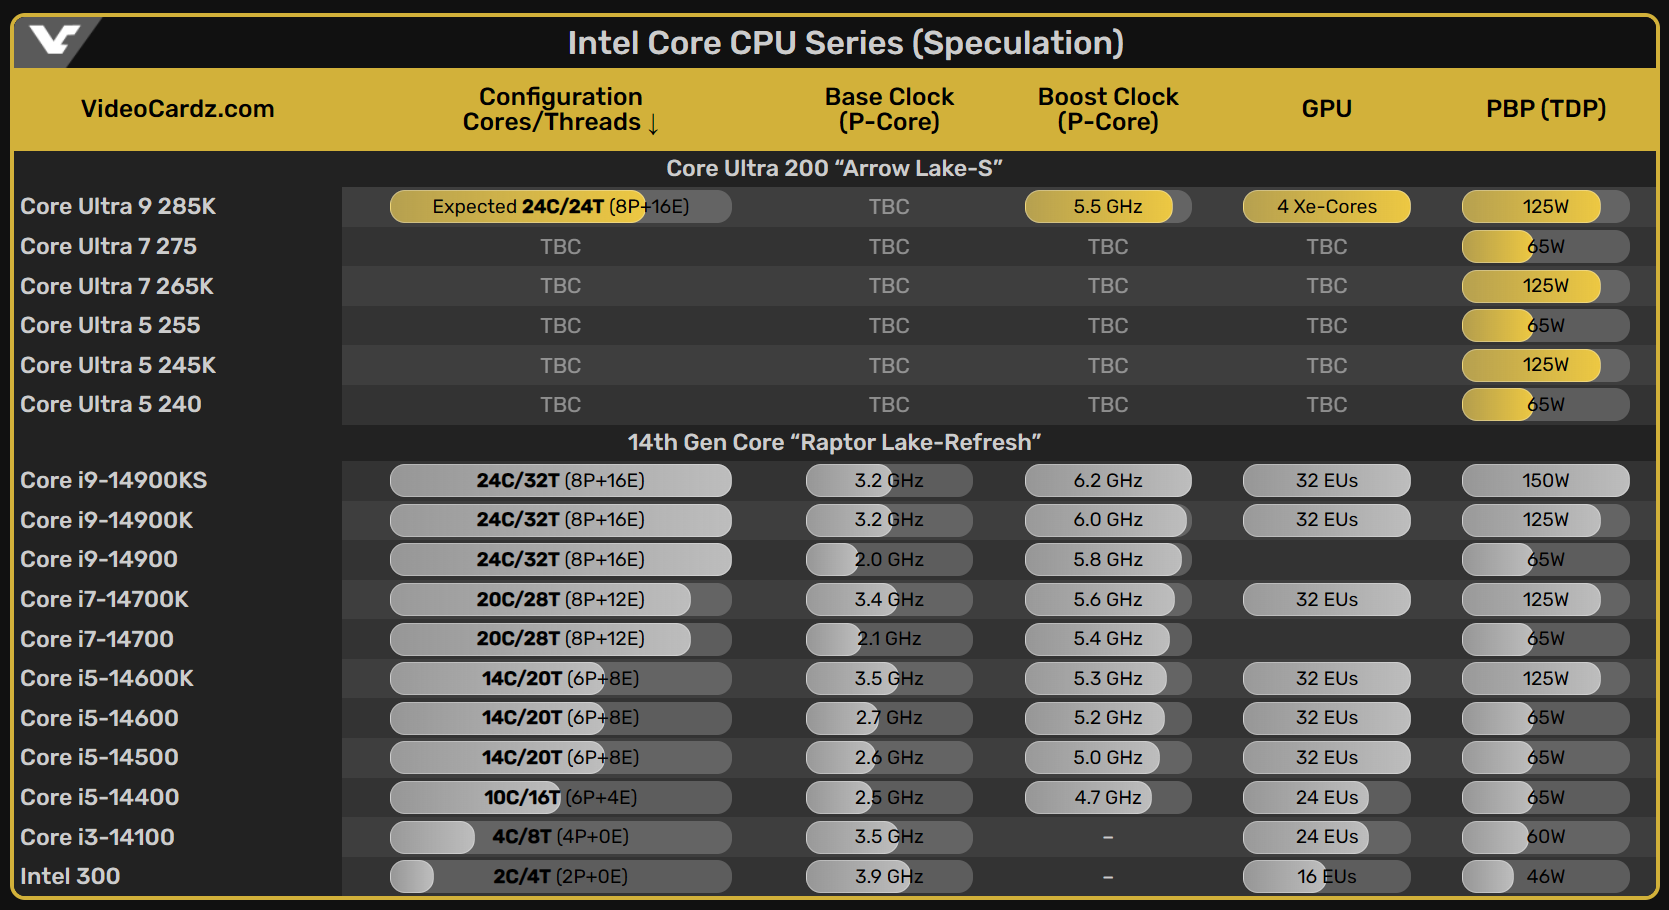Click the Boost Clock (P-Core) header
Viewport: 1669px width, 910px height.
(1108, 109)
